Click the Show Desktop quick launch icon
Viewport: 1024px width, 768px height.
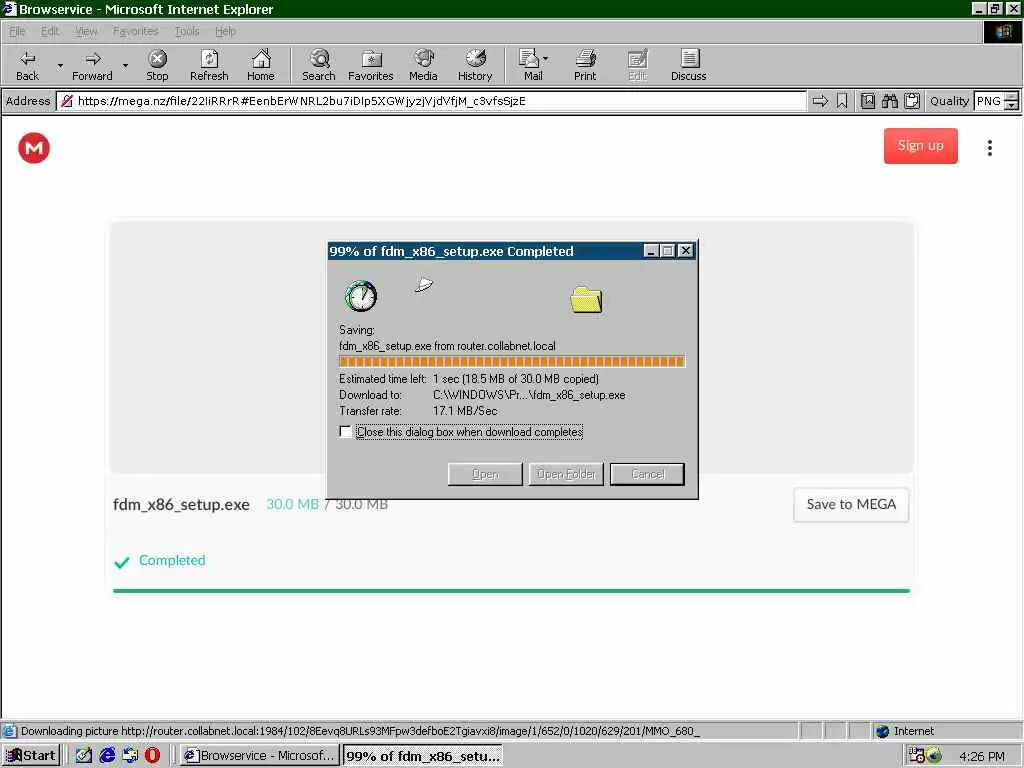tap(84, 756)
